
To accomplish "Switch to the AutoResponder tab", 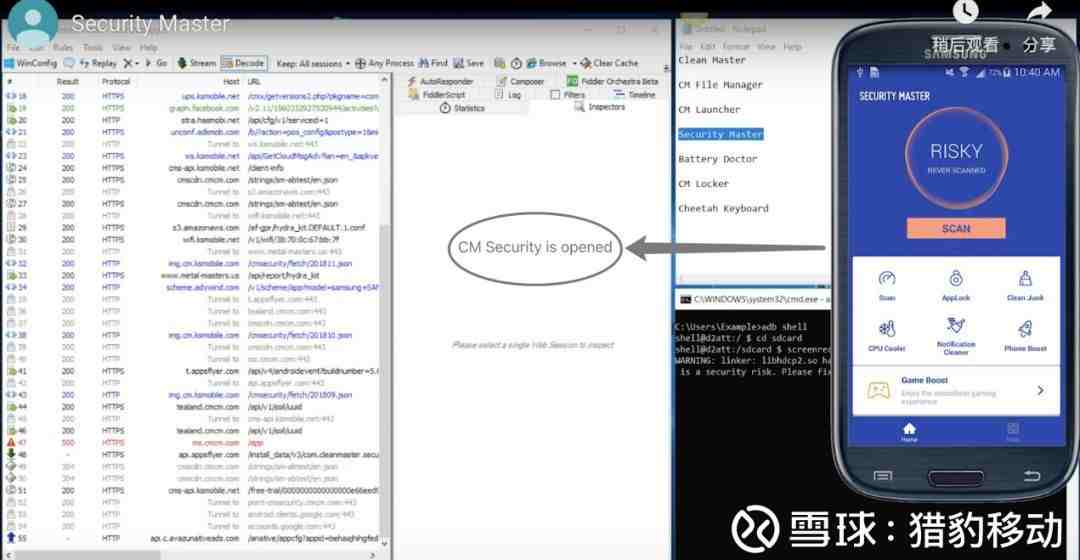I will pyautogui.click(x=440, y=81).
